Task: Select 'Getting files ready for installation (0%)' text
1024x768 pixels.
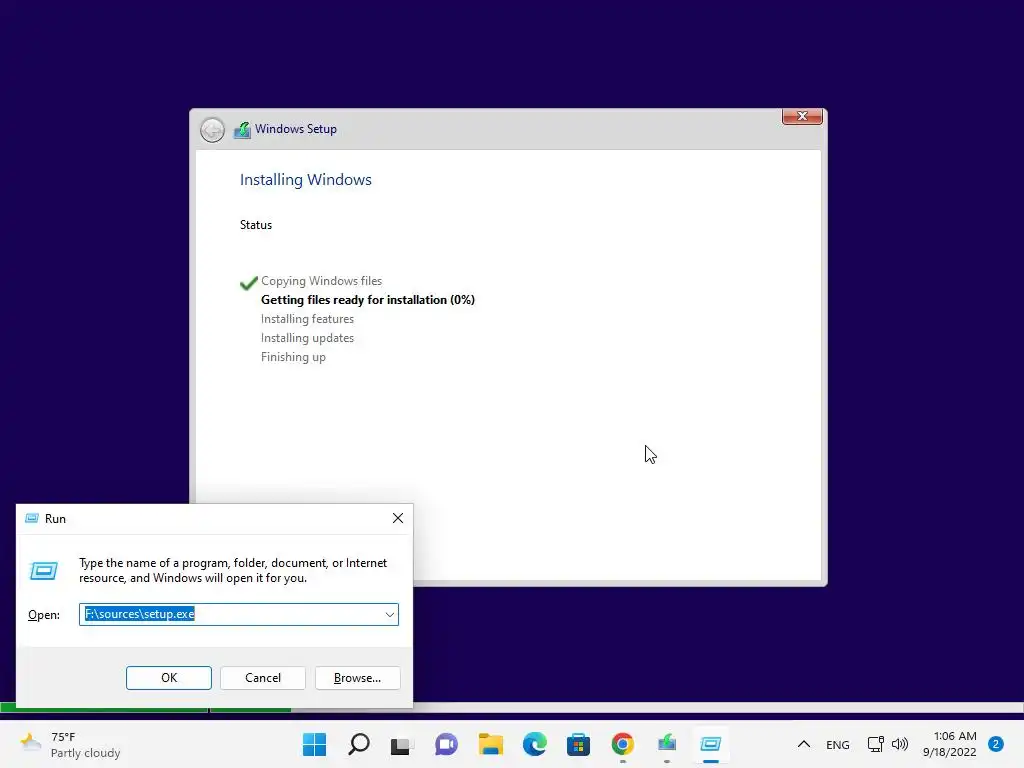Action: click(368, 300)
